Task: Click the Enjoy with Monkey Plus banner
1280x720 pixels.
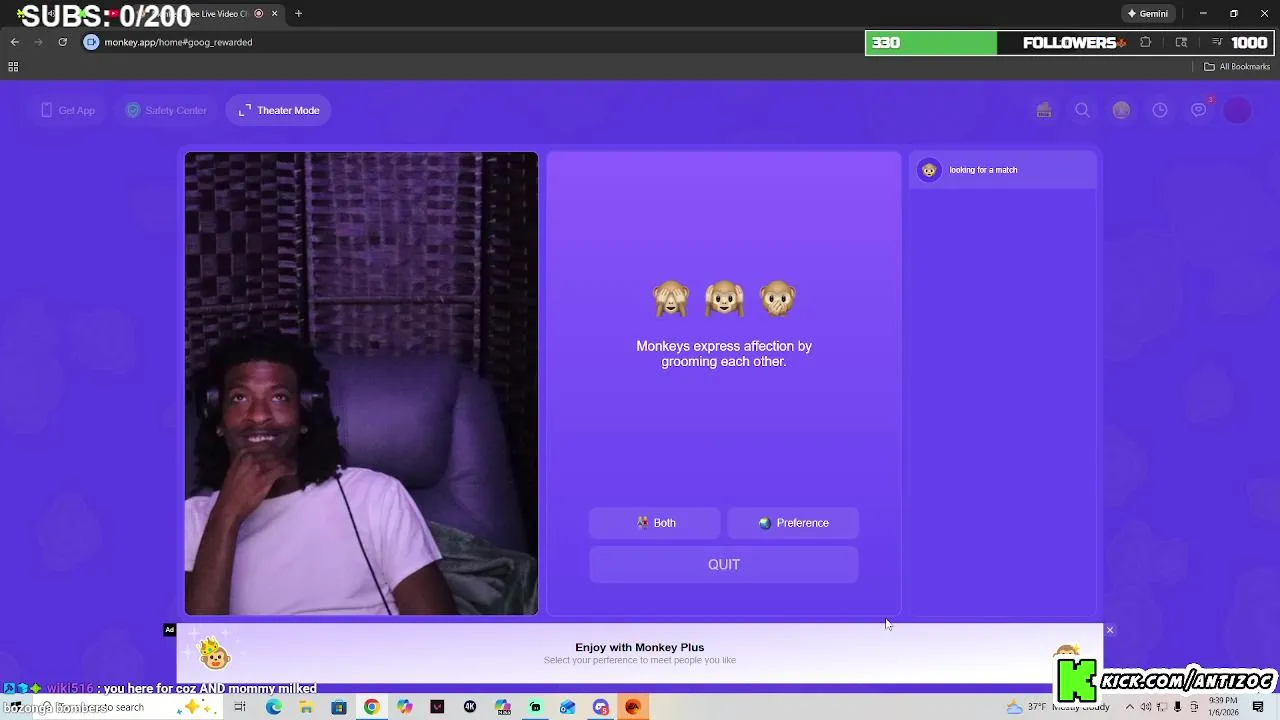Action: click(x=640, y=654)
